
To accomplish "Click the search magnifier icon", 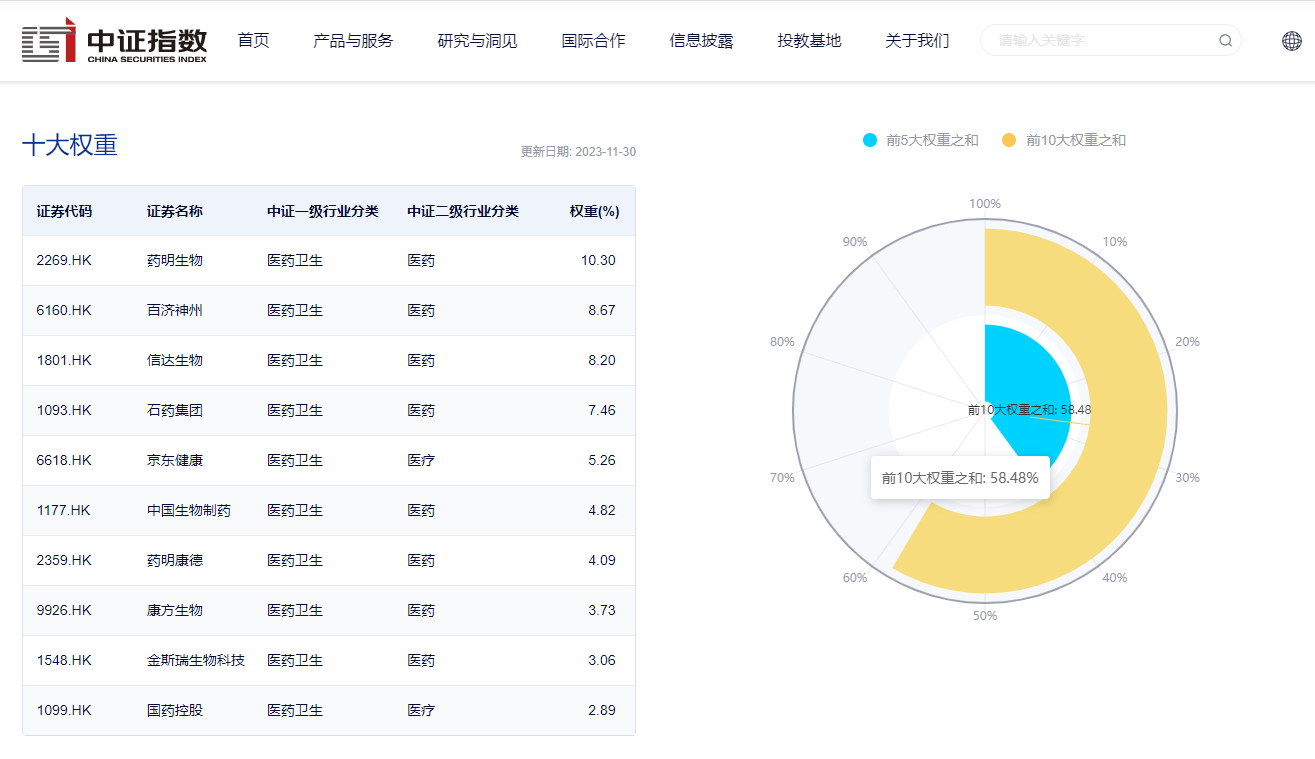I will 1225,41.
